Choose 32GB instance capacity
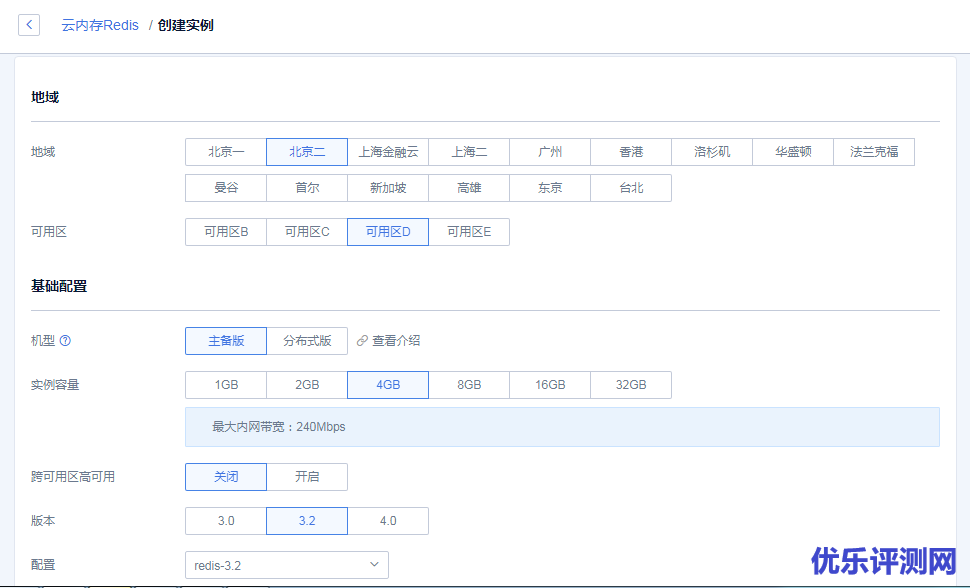 (x=631, y=385)
